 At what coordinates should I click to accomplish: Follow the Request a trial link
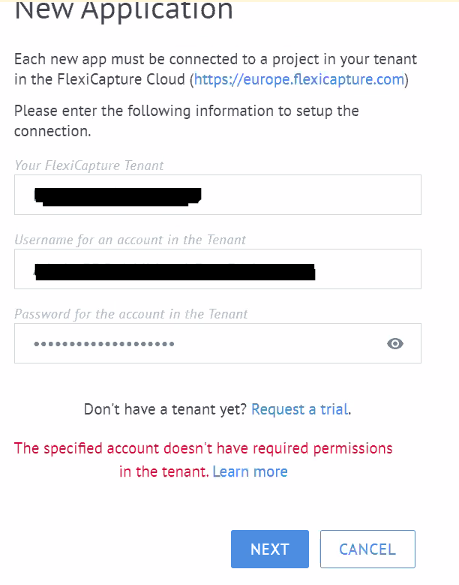(300, 409)
